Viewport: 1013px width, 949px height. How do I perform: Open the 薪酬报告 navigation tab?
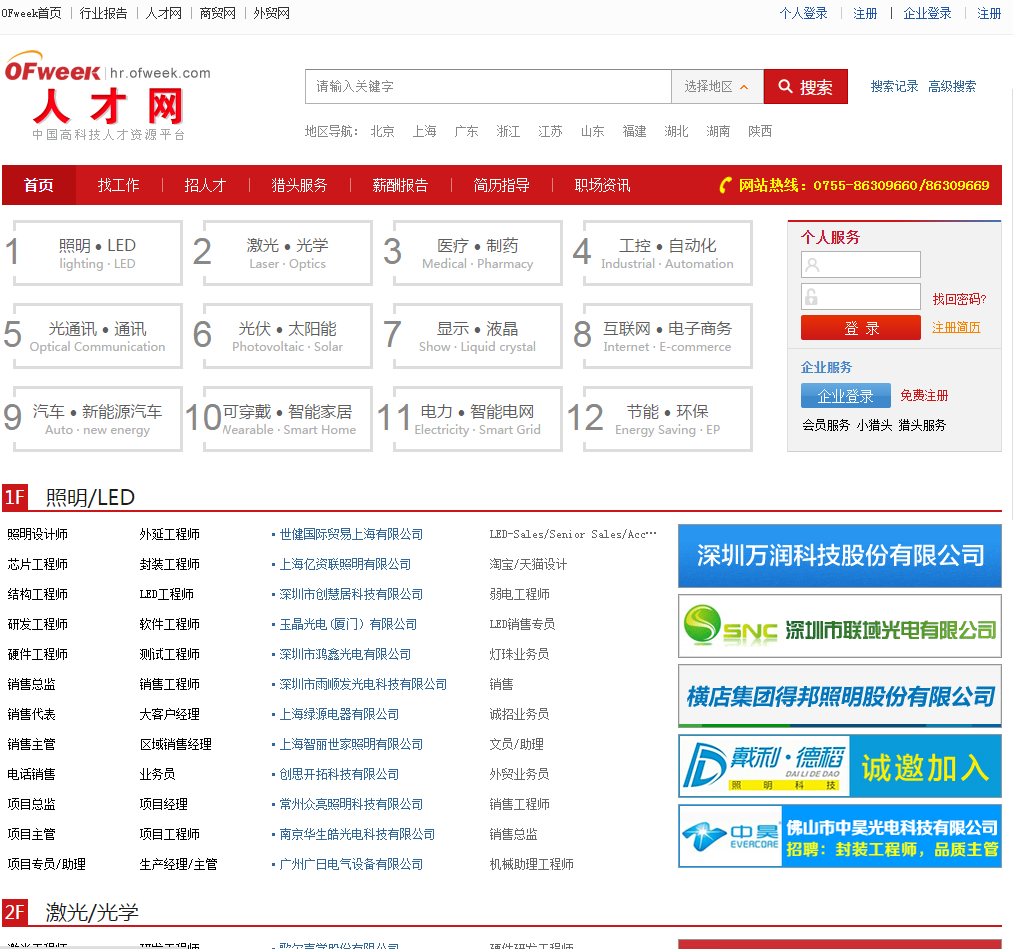coord(401,185)
